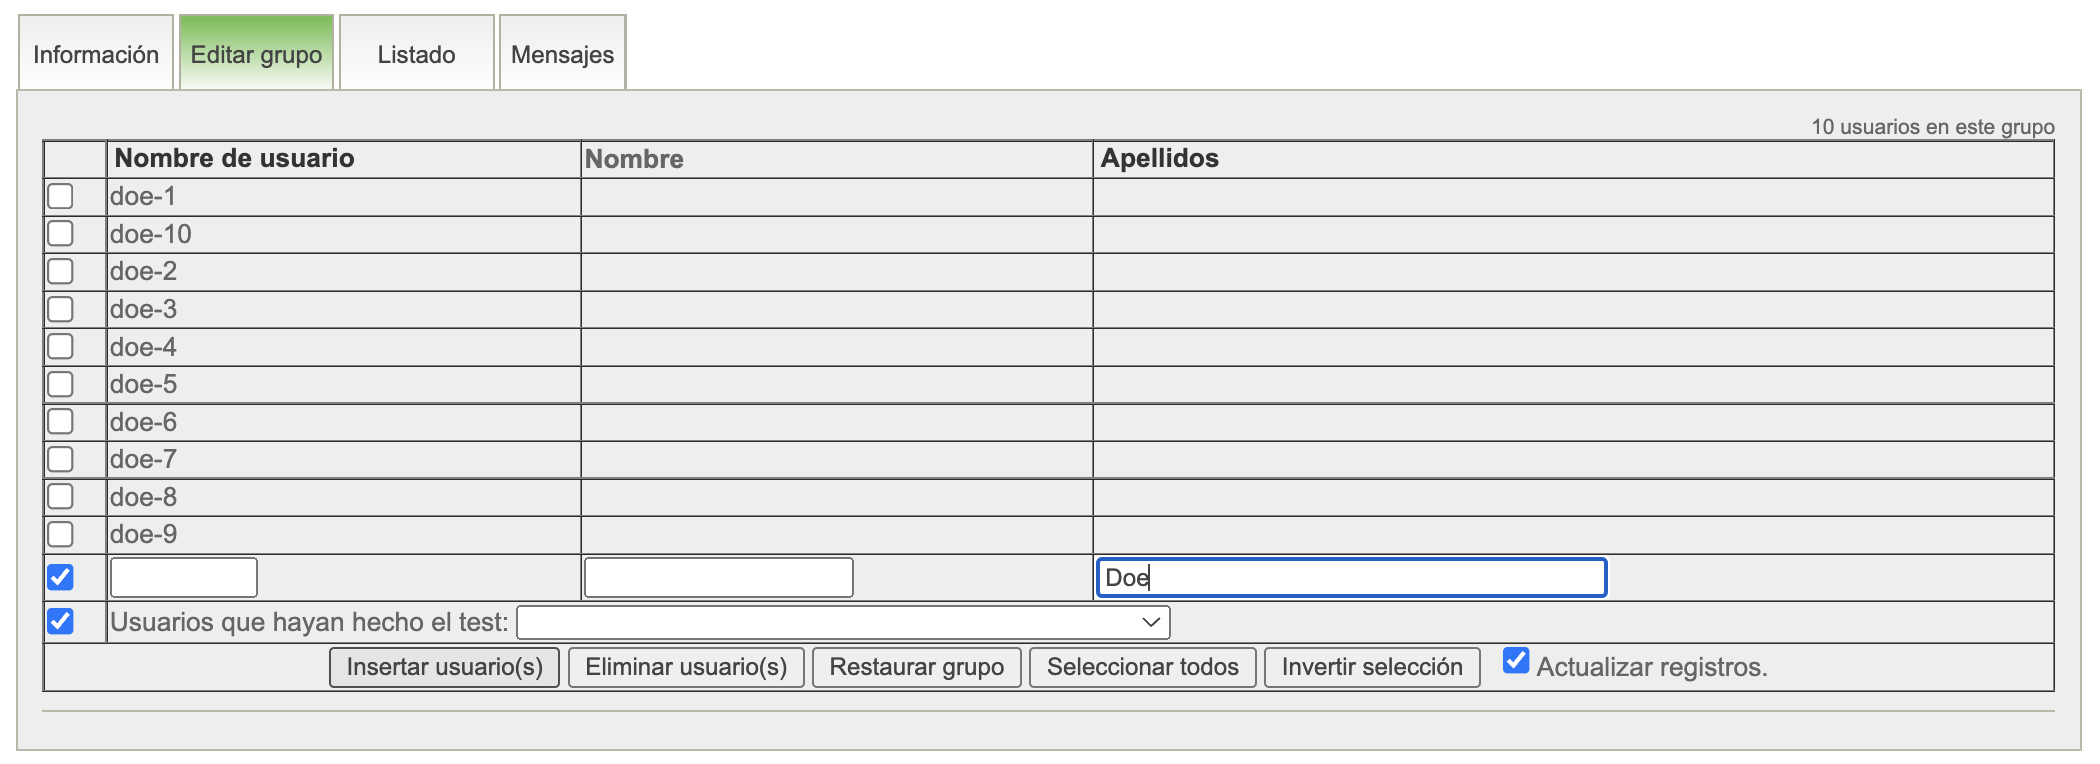Expand the test selection dropdown
The width and height of the screenshot is (2100, 764).
point(842,622)
